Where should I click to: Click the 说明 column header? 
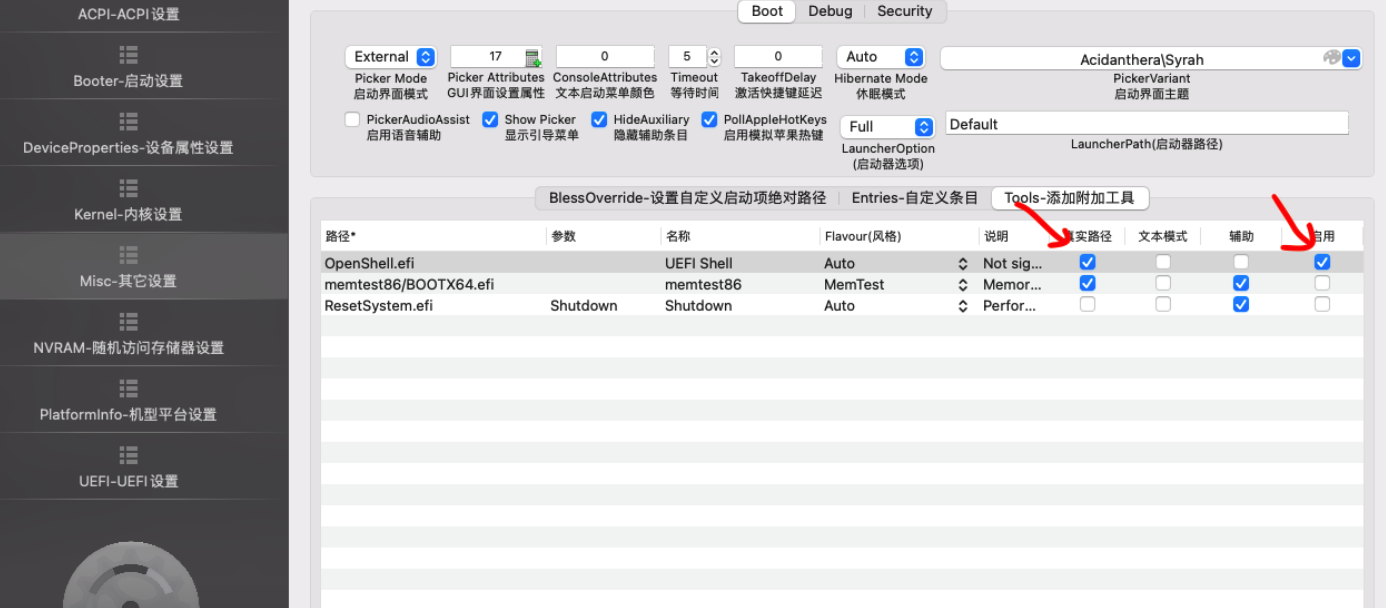1014,236
